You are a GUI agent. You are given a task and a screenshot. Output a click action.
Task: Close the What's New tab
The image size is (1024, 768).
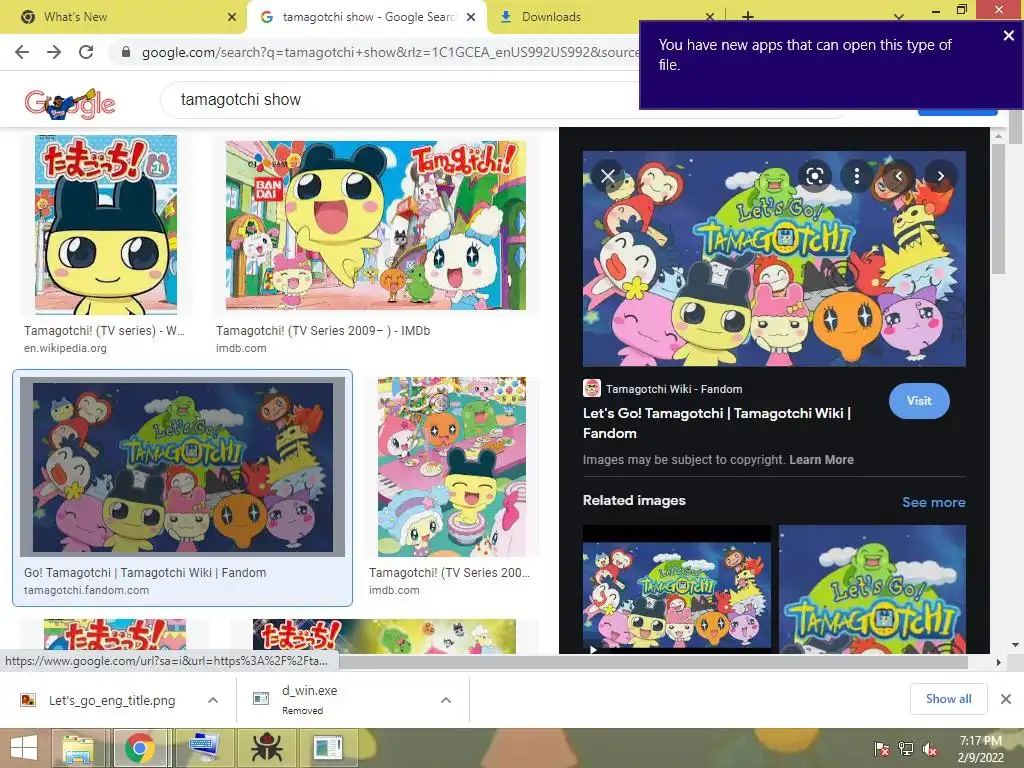click(x=232, y=18)
